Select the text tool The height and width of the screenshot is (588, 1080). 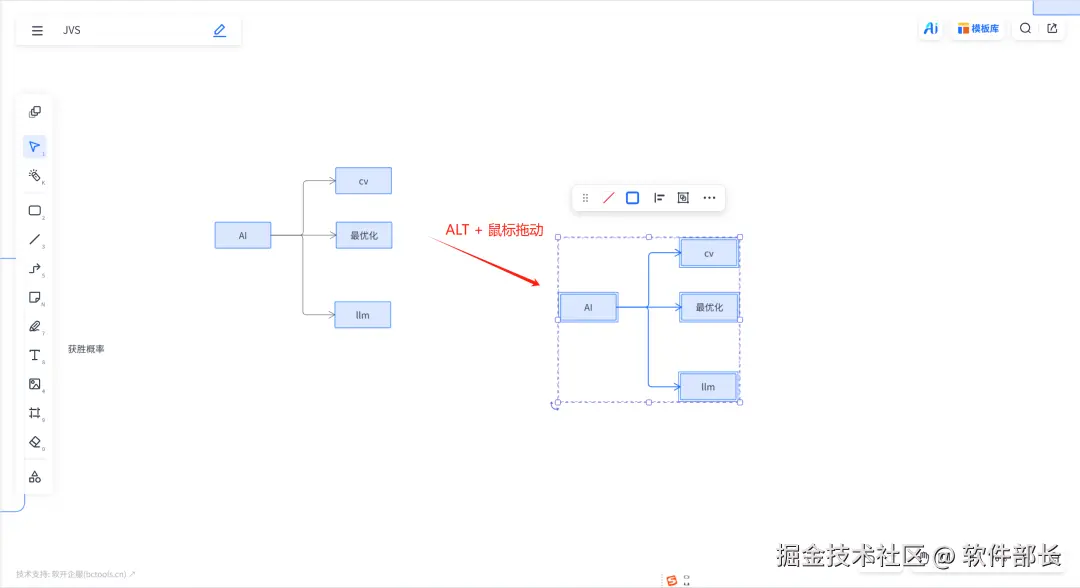(x=34, y=355)
